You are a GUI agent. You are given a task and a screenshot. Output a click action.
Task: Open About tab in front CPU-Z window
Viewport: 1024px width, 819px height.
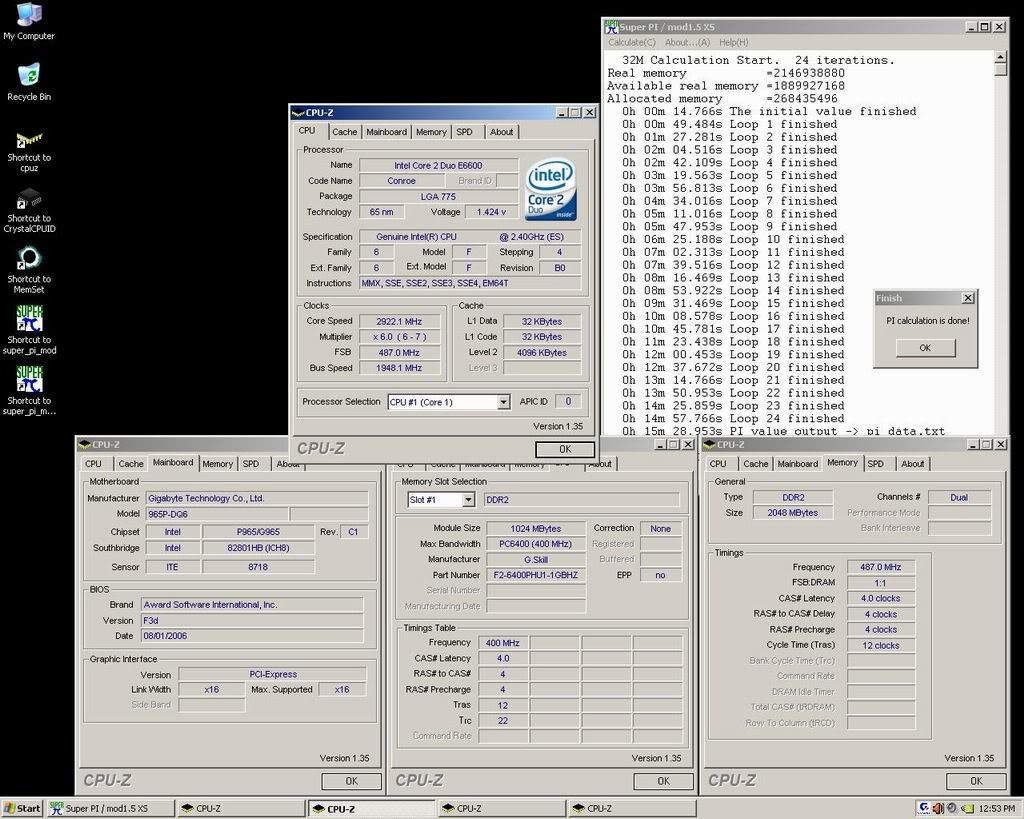pyautogui.click(x=501, y=132)
